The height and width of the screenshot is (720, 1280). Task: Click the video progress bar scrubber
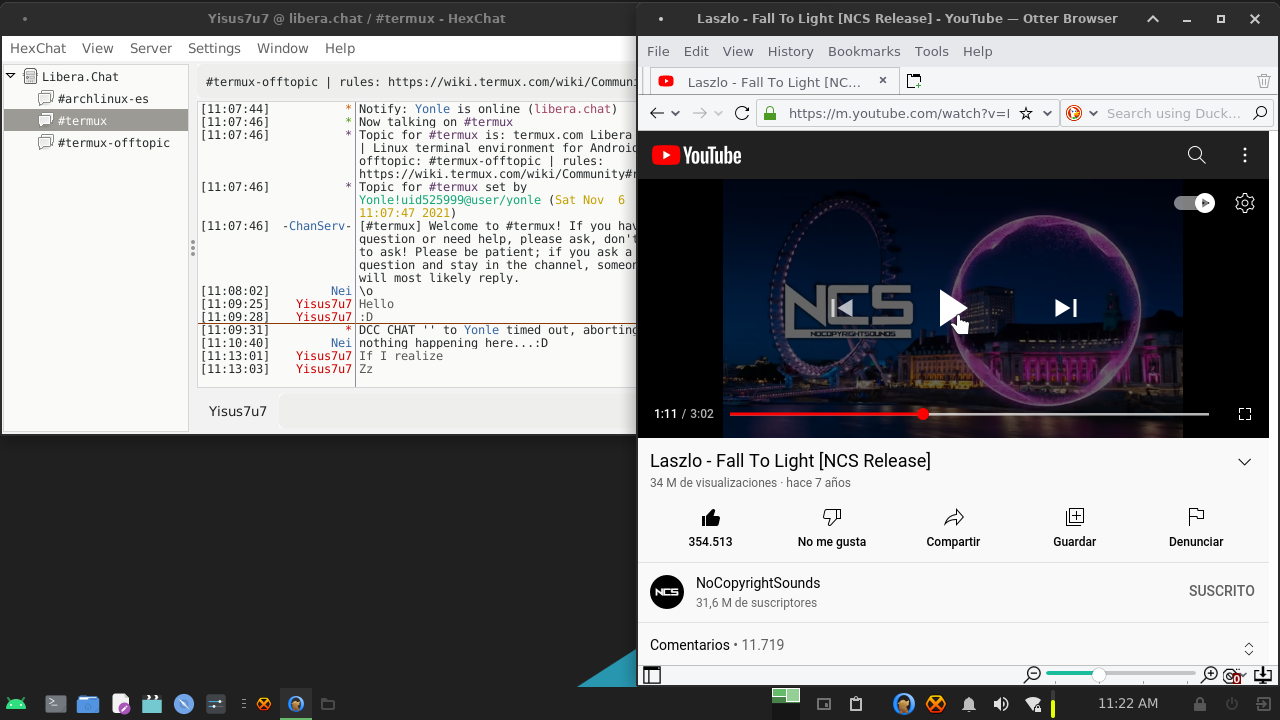coord(922,414)
